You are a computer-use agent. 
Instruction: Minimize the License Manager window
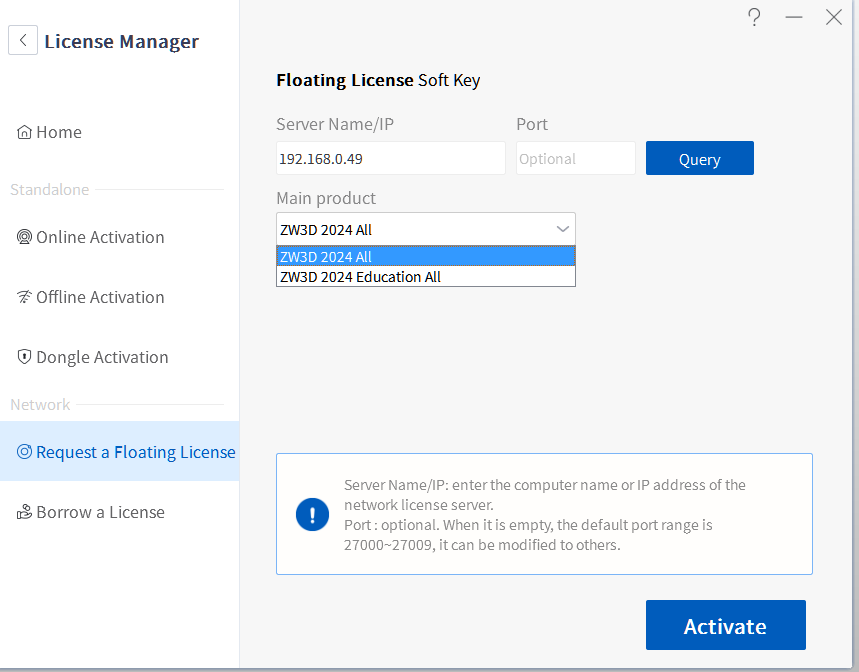pyautogui.click(x=794, y=18)
